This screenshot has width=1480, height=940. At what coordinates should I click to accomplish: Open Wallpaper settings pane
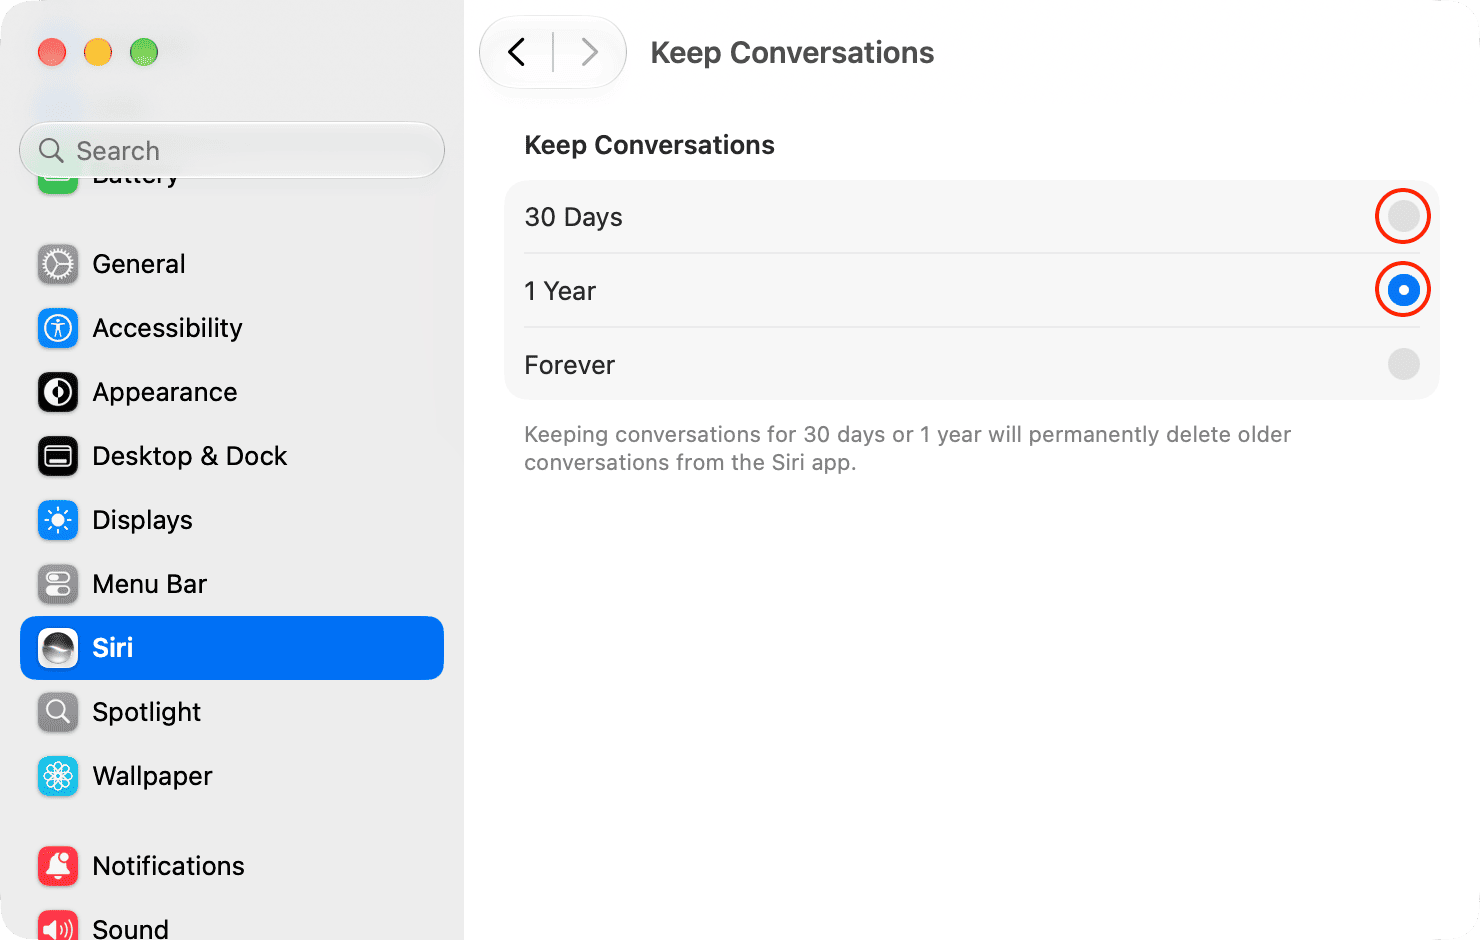coord(232,776)
